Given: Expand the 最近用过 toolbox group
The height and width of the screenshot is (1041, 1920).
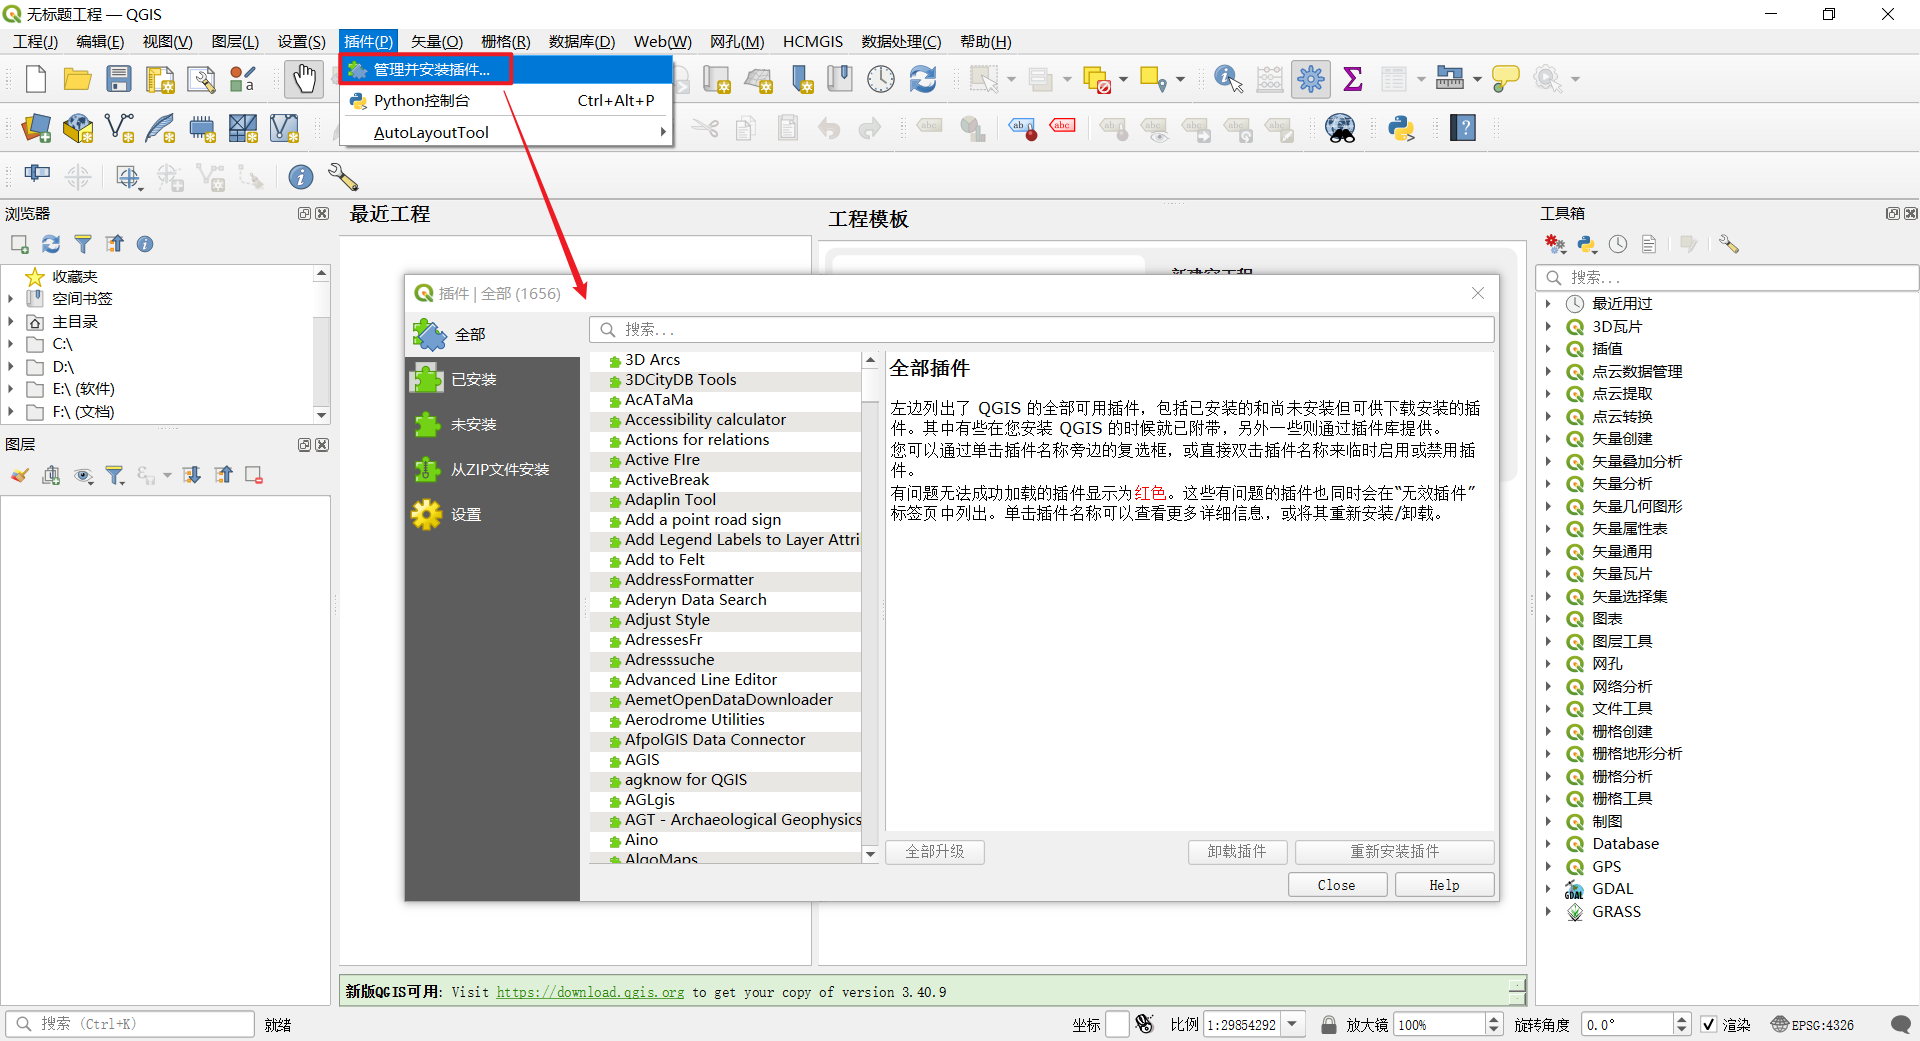Looking at the screenshot, I should point(1548,304).
